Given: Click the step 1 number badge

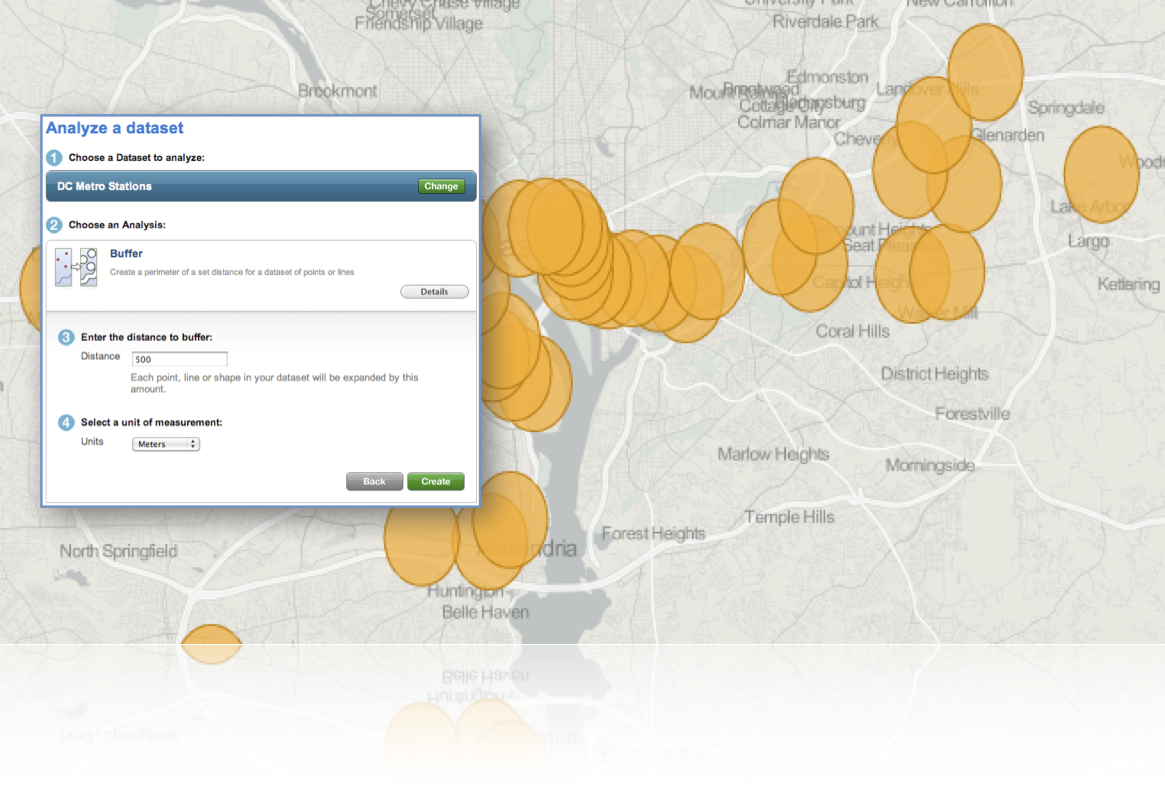Looking at the screenshot, I should pyautogui.click(x=54, y=158).
